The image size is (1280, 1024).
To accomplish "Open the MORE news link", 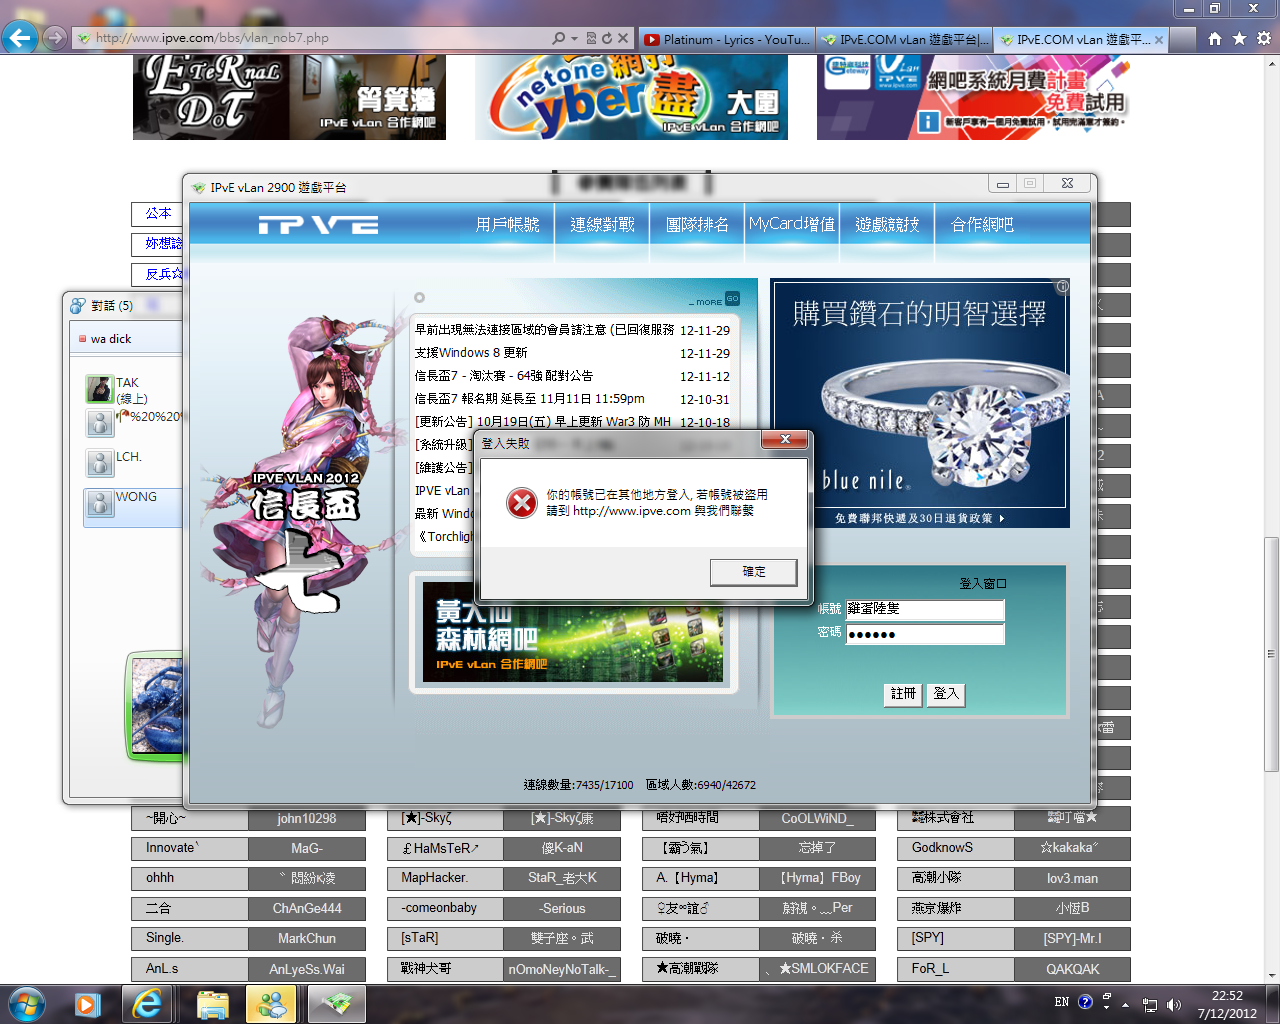I will point(708,302).
